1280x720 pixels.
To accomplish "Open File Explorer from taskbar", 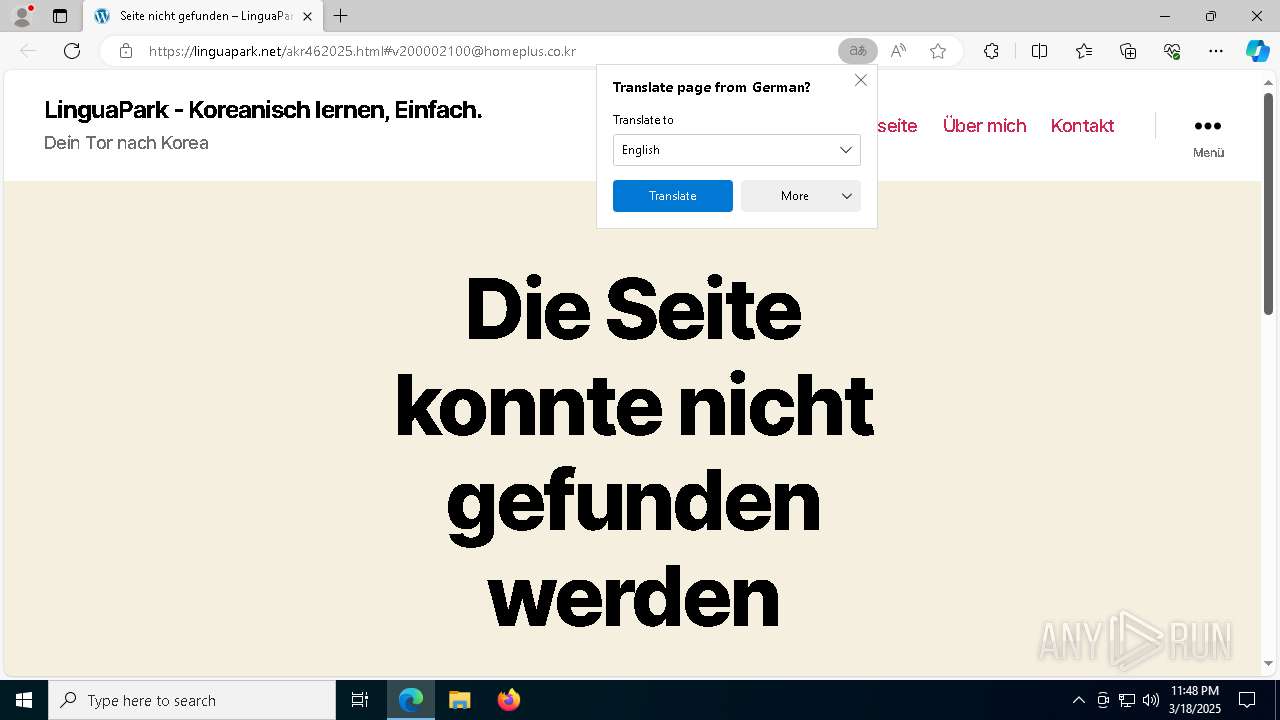I will click(460, 700).
